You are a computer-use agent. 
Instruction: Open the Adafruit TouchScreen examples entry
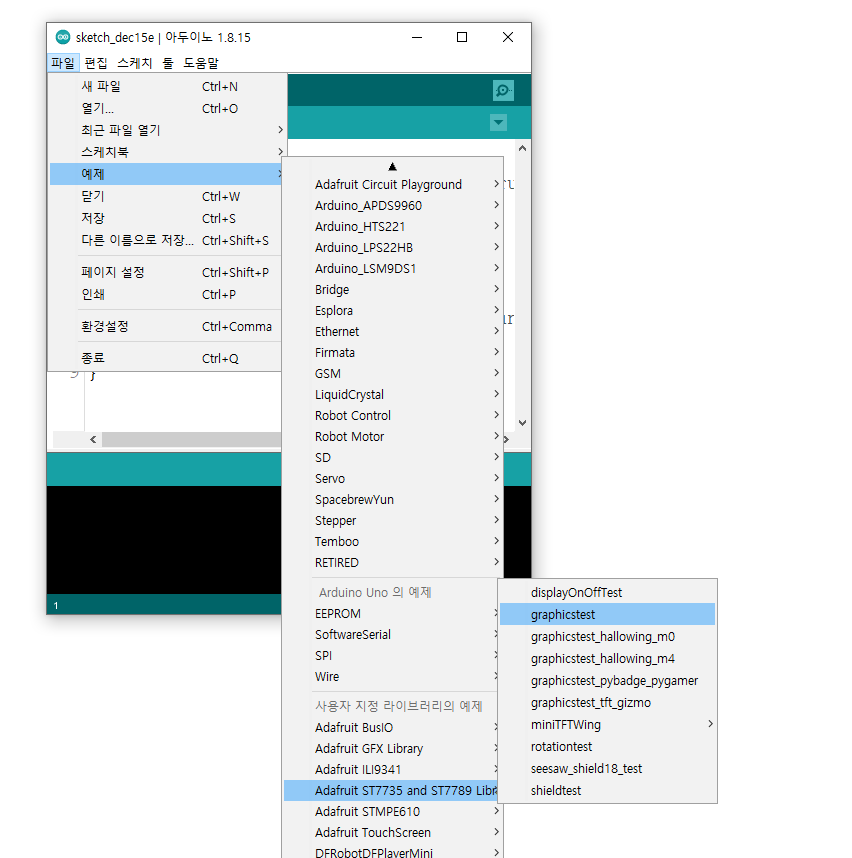click(393, 832)
